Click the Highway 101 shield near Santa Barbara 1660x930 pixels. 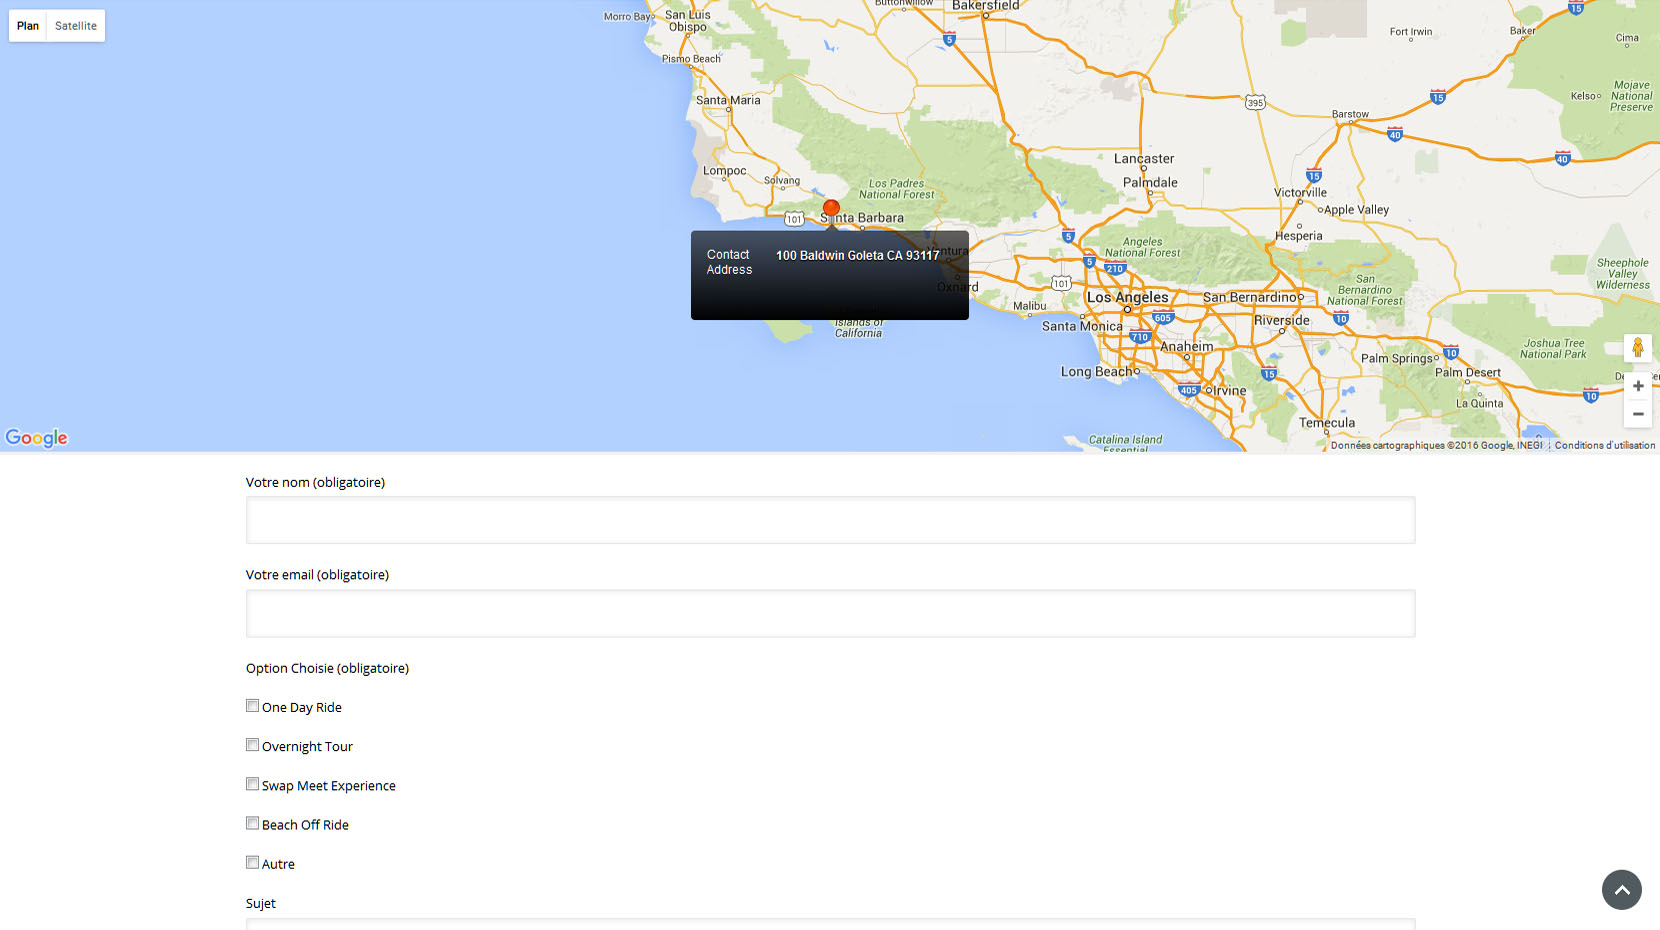pyautogui.click(x=794, y=219)
